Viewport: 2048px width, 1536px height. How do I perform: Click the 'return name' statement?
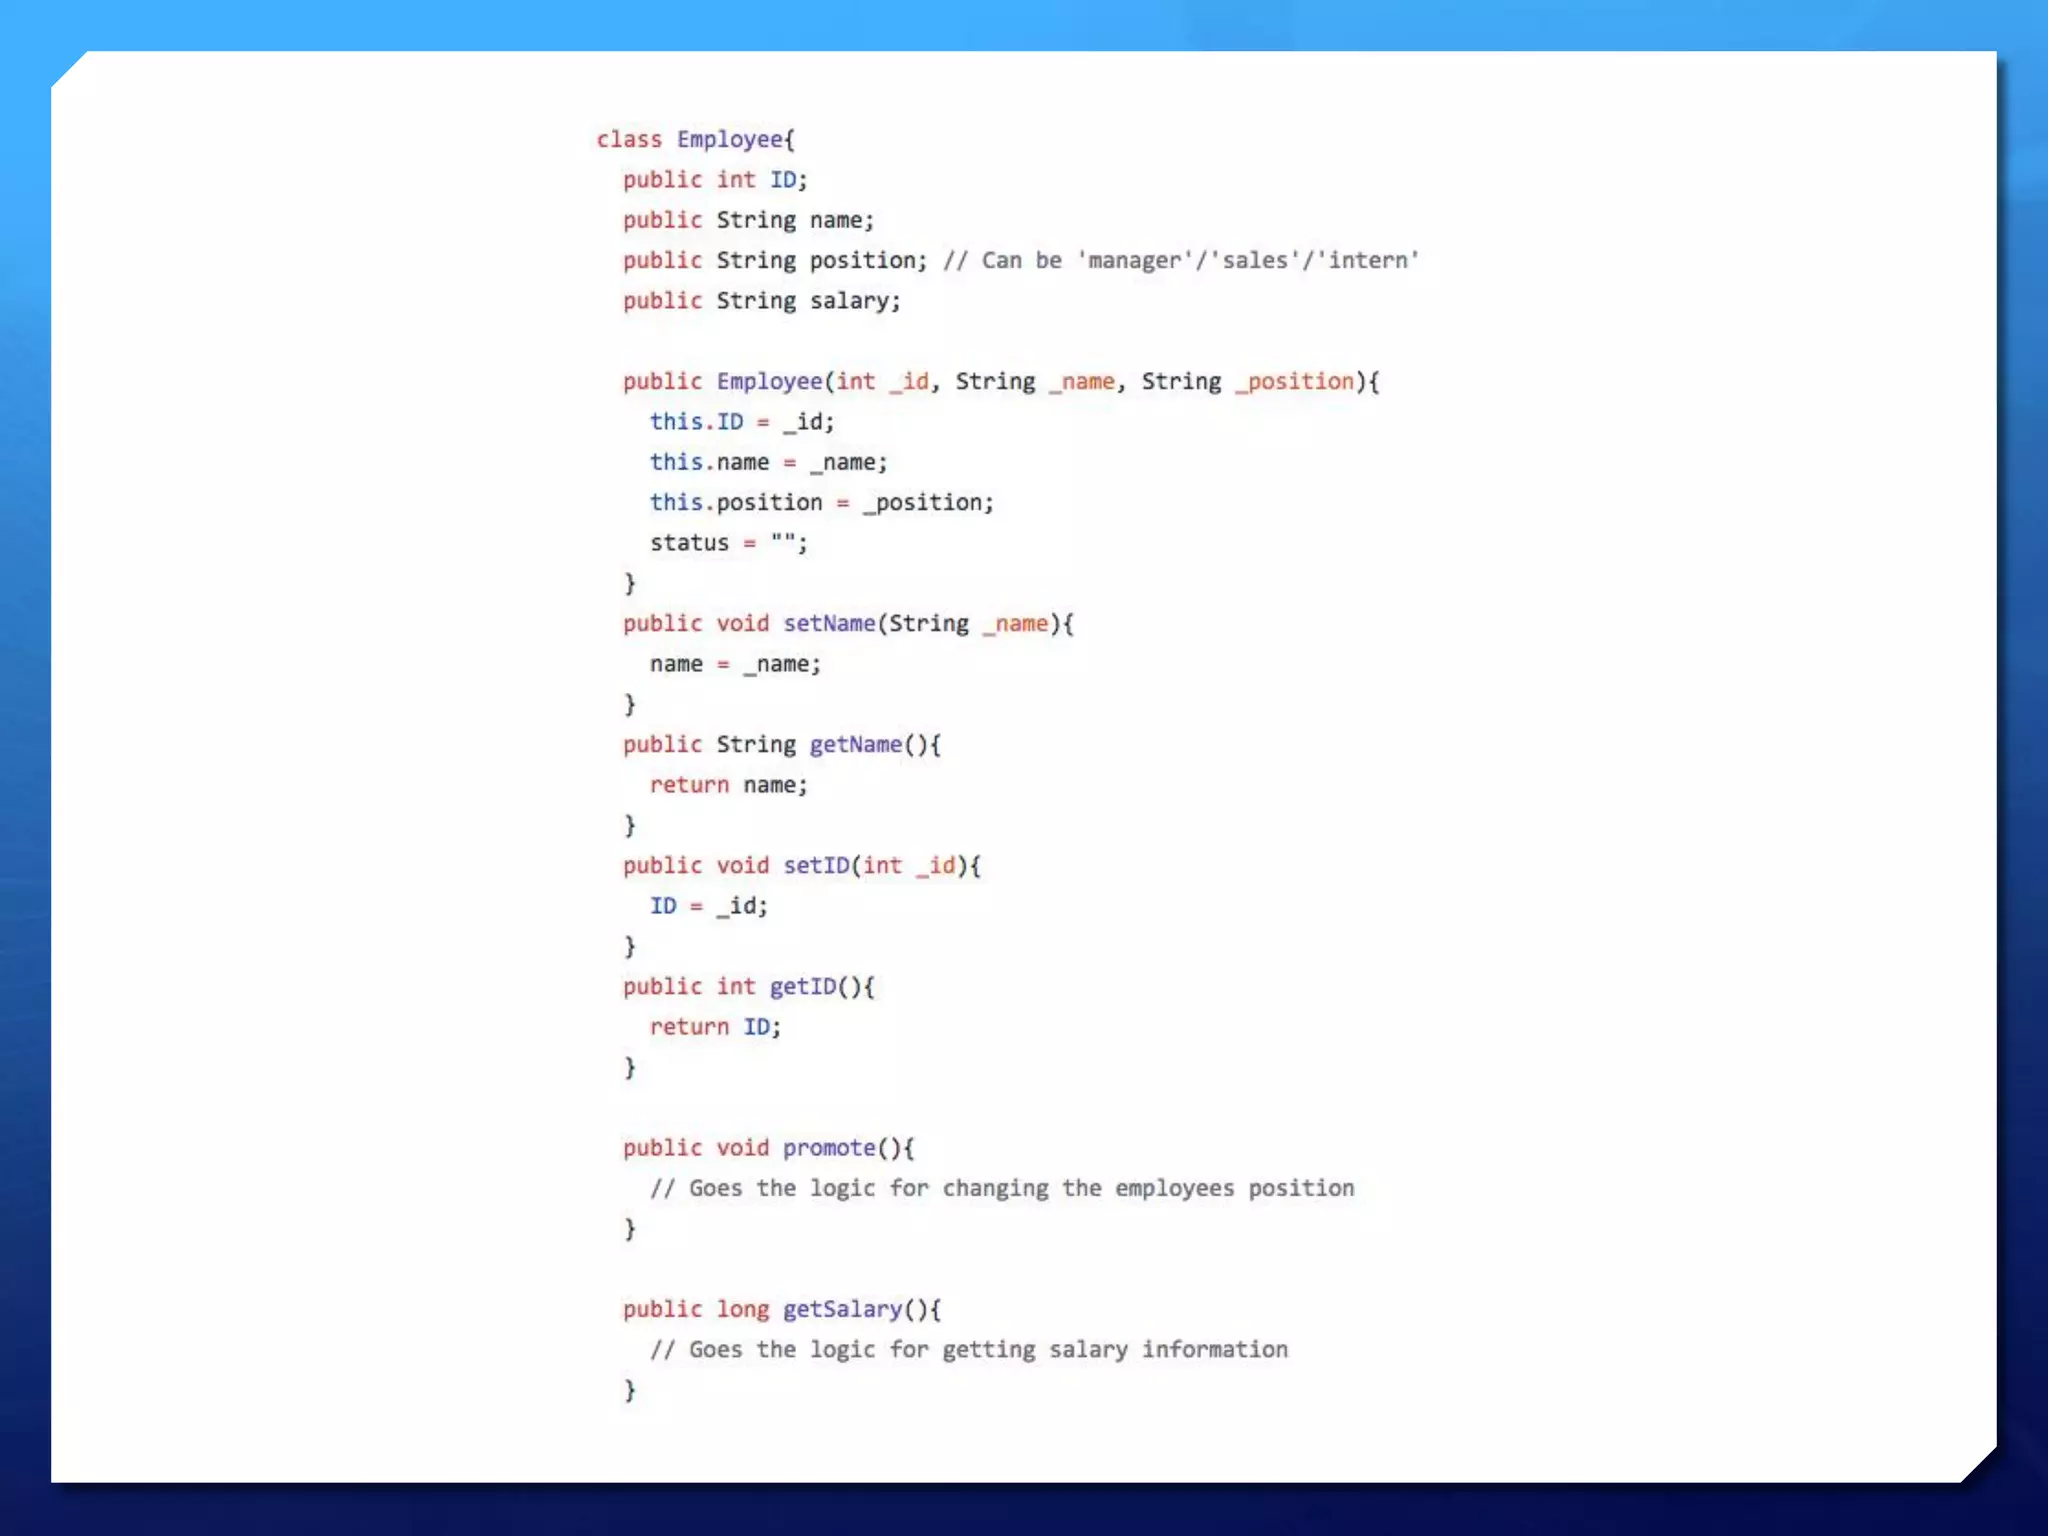[728, 785]
